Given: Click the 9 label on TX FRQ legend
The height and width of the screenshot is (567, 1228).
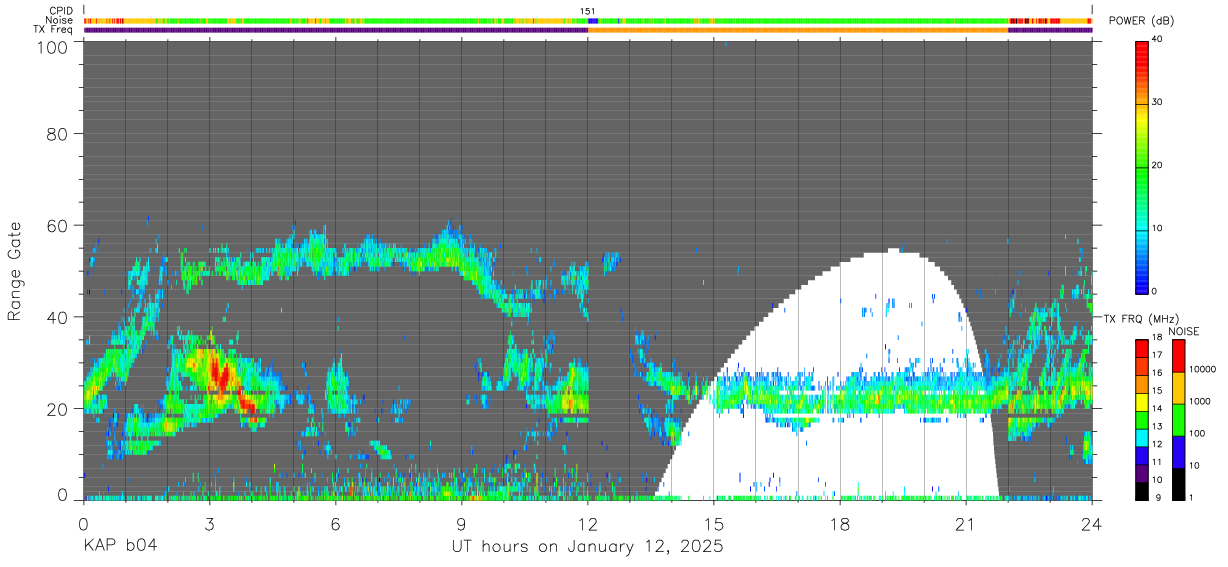Looking at the screenshot, I should pyautogui.click(x=1156, y=498).
